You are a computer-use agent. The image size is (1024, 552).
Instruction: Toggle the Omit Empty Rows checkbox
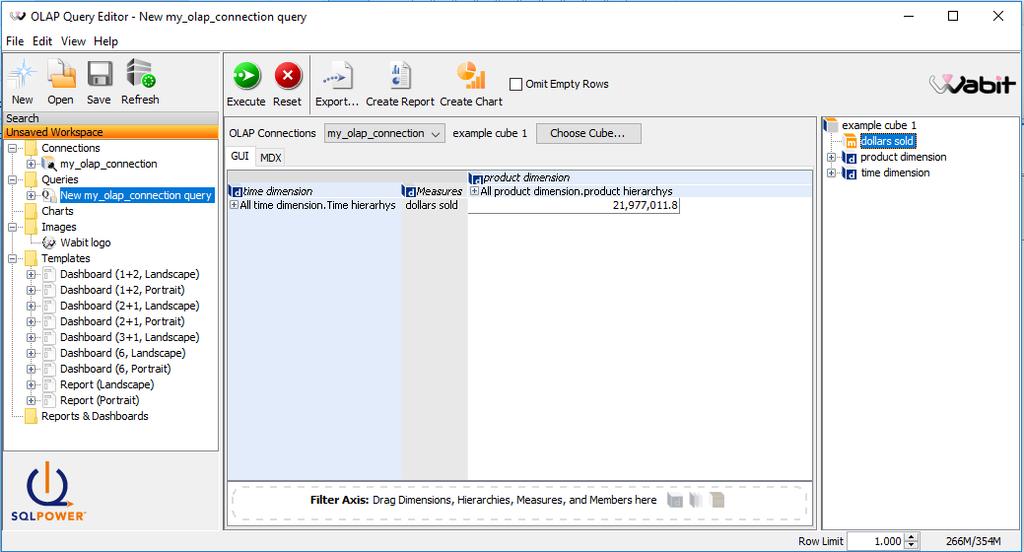pyautogui.click(x=516, y=84)
